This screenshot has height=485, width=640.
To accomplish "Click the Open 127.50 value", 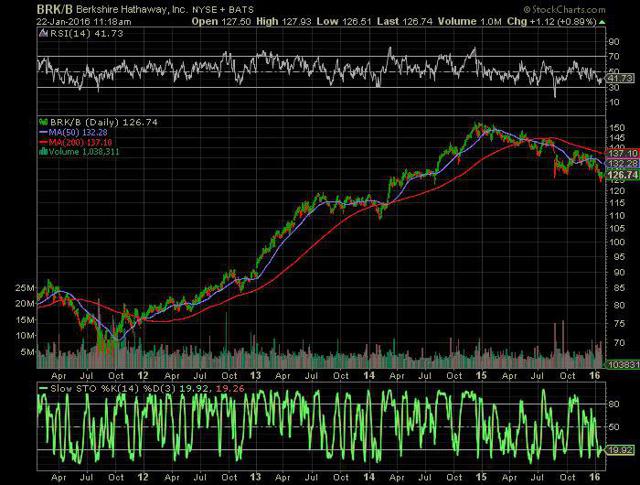I will [221, 22].
